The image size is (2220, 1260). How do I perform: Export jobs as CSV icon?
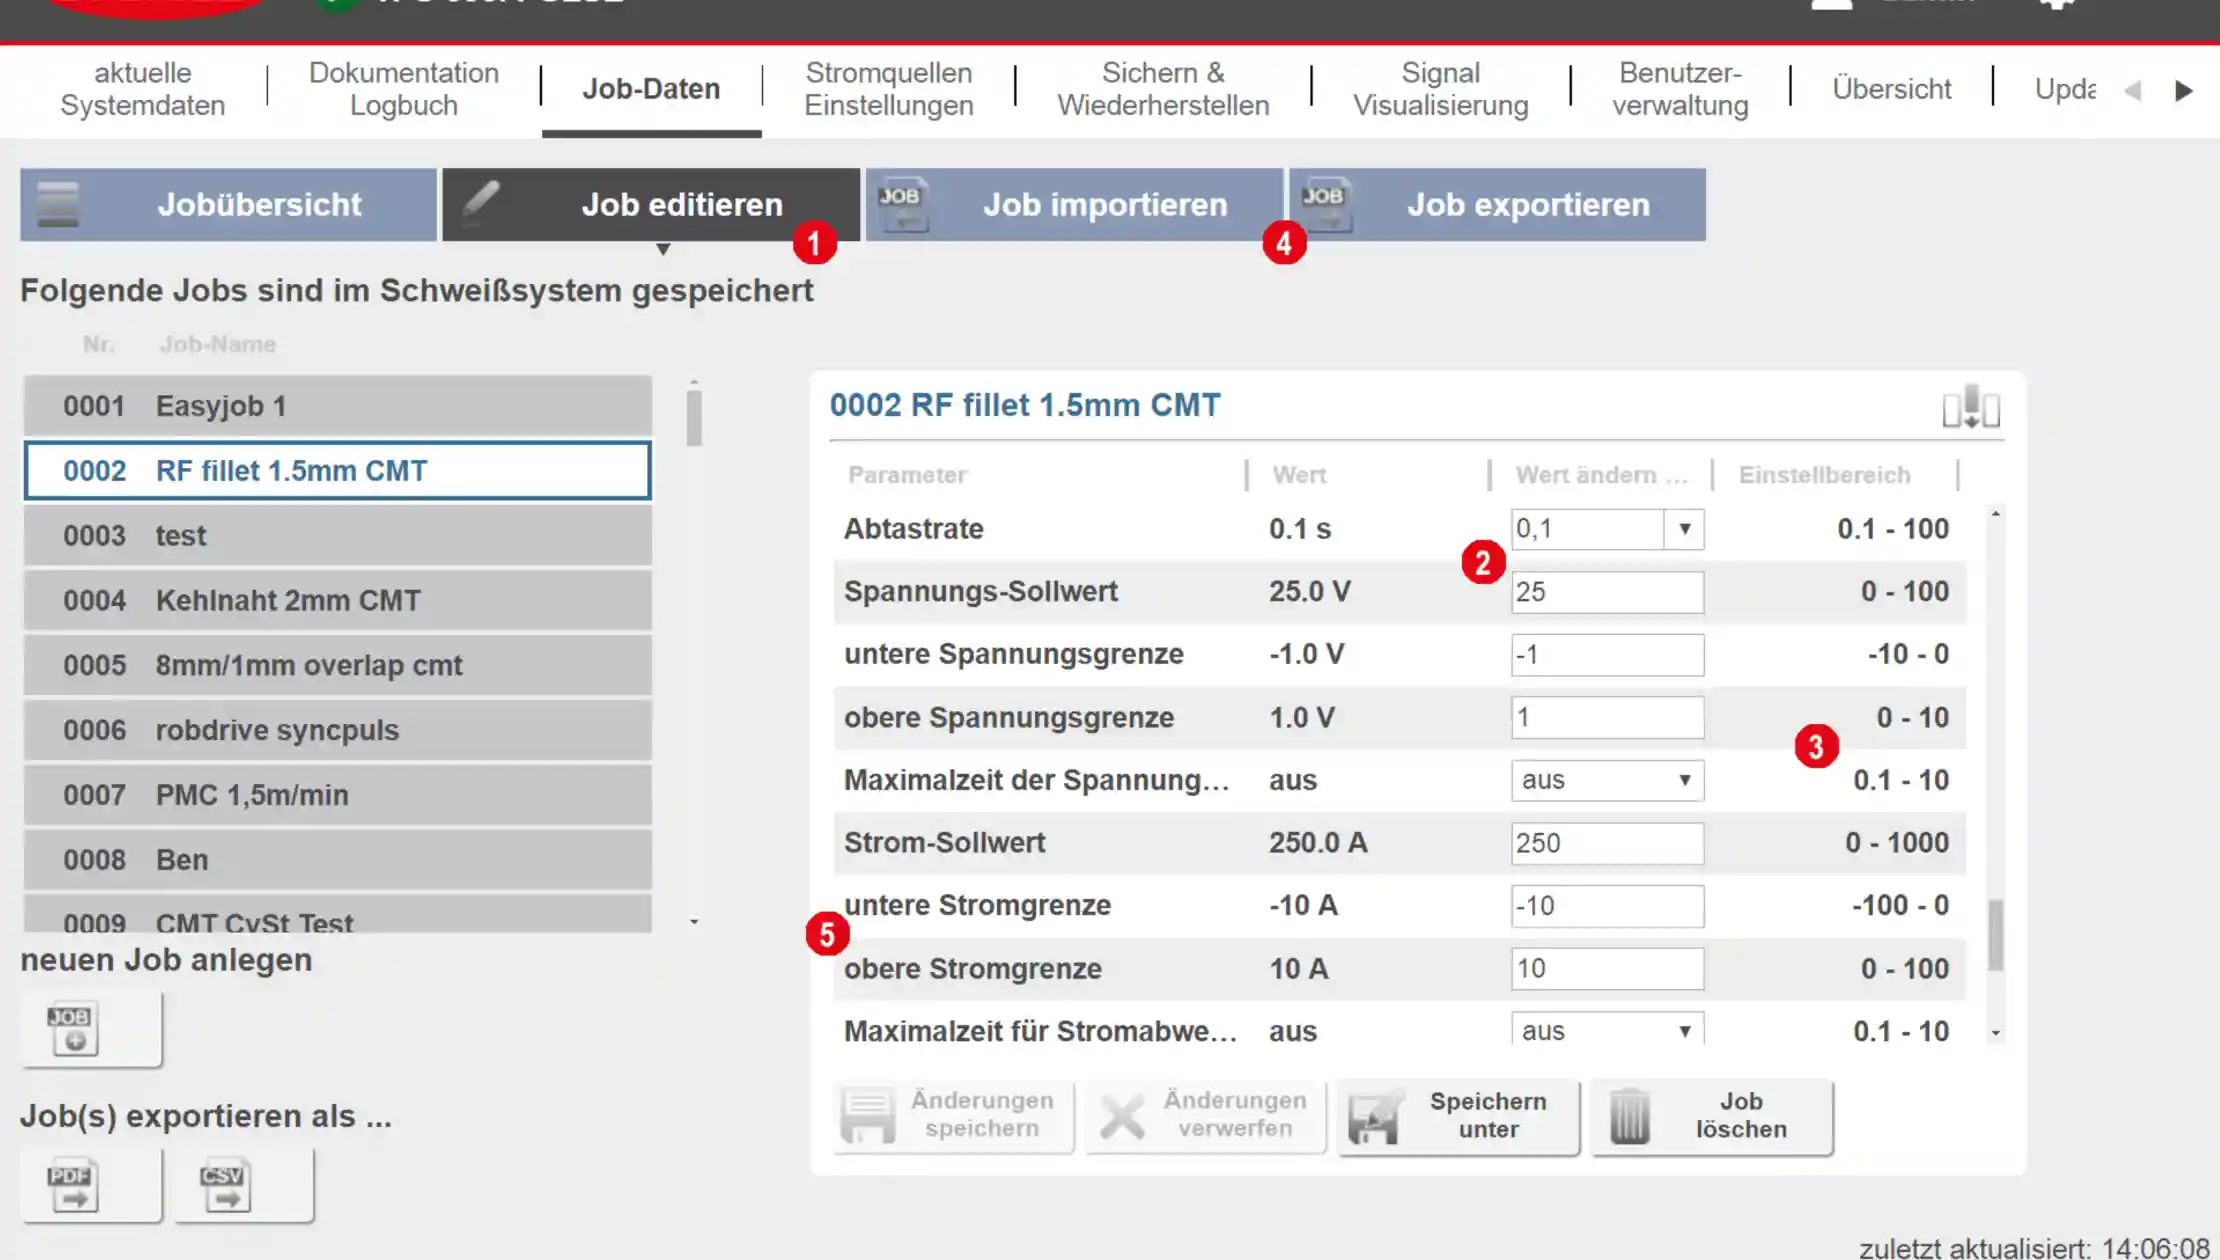pos(243,1185)
